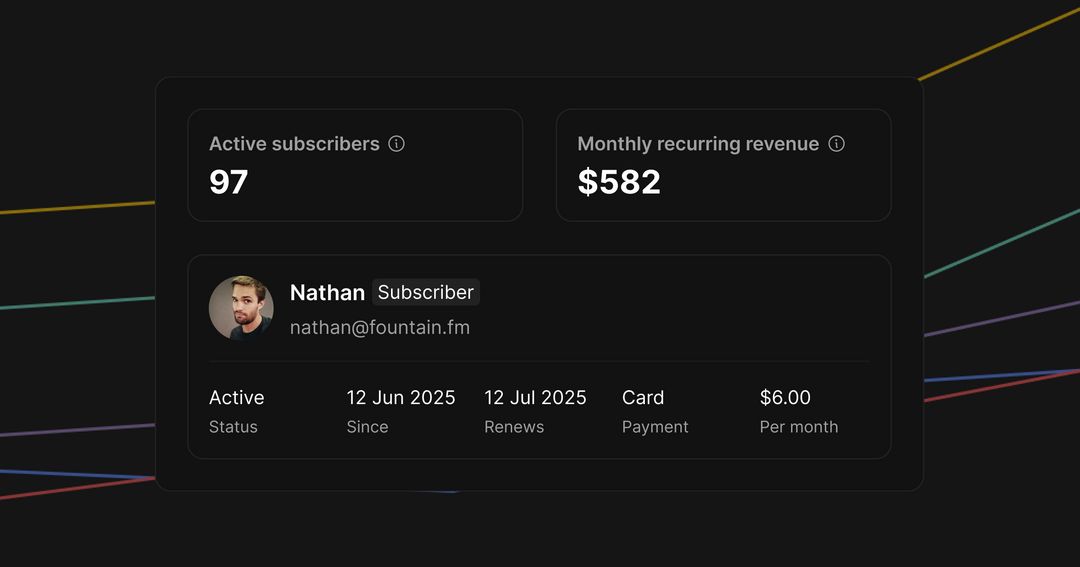Click the Payment field label
The image size is (1080, 567).
click(655, 427)
